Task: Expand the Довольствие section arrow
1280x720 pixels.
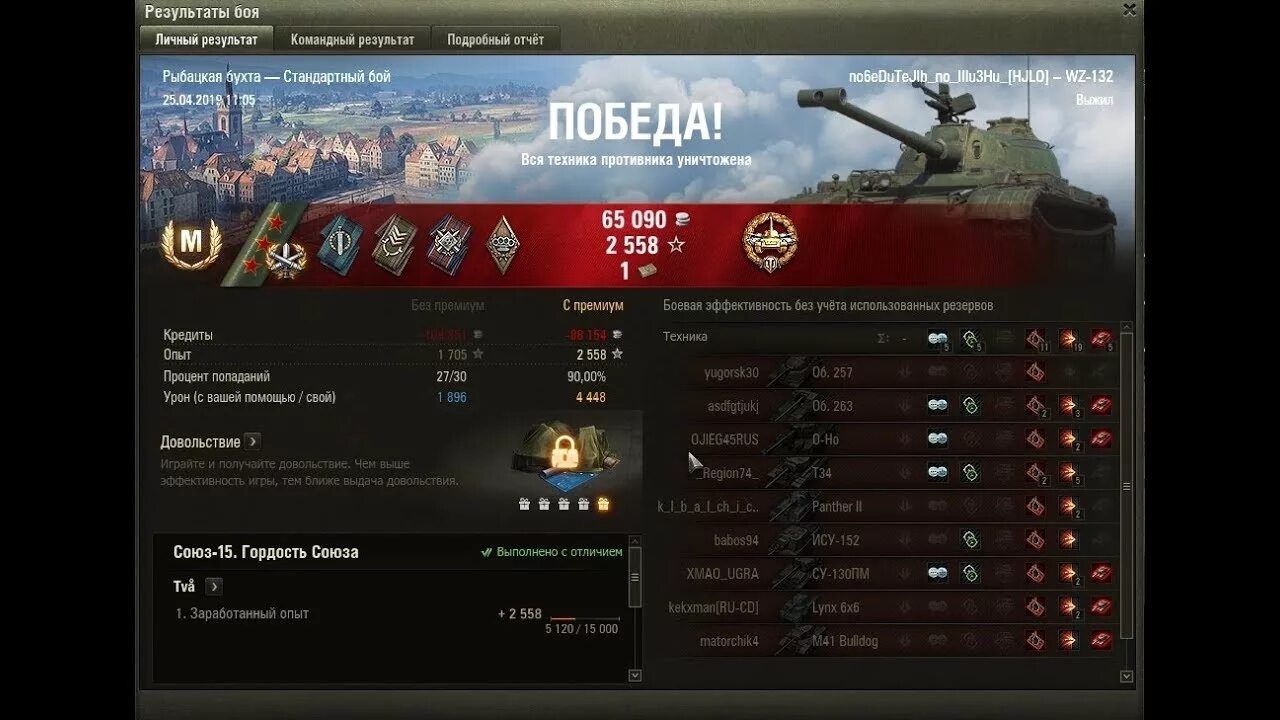Action: [x=253, y=441]
